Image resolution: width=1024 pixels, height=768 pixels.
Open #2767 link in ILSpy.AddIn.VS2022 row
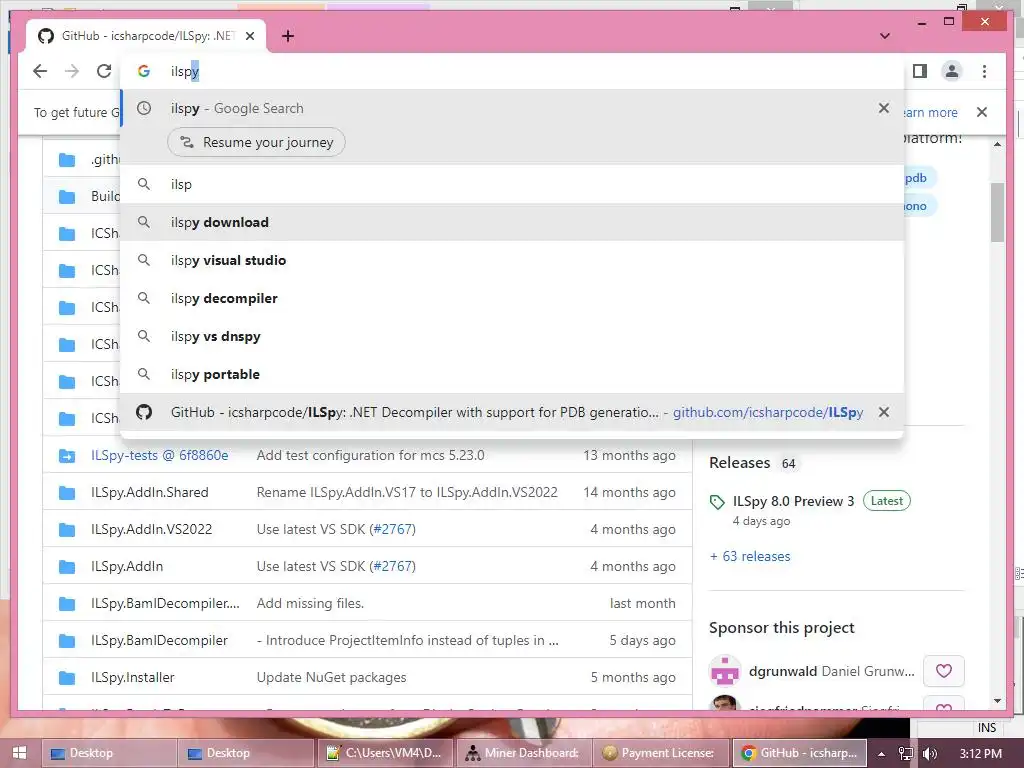392,529
